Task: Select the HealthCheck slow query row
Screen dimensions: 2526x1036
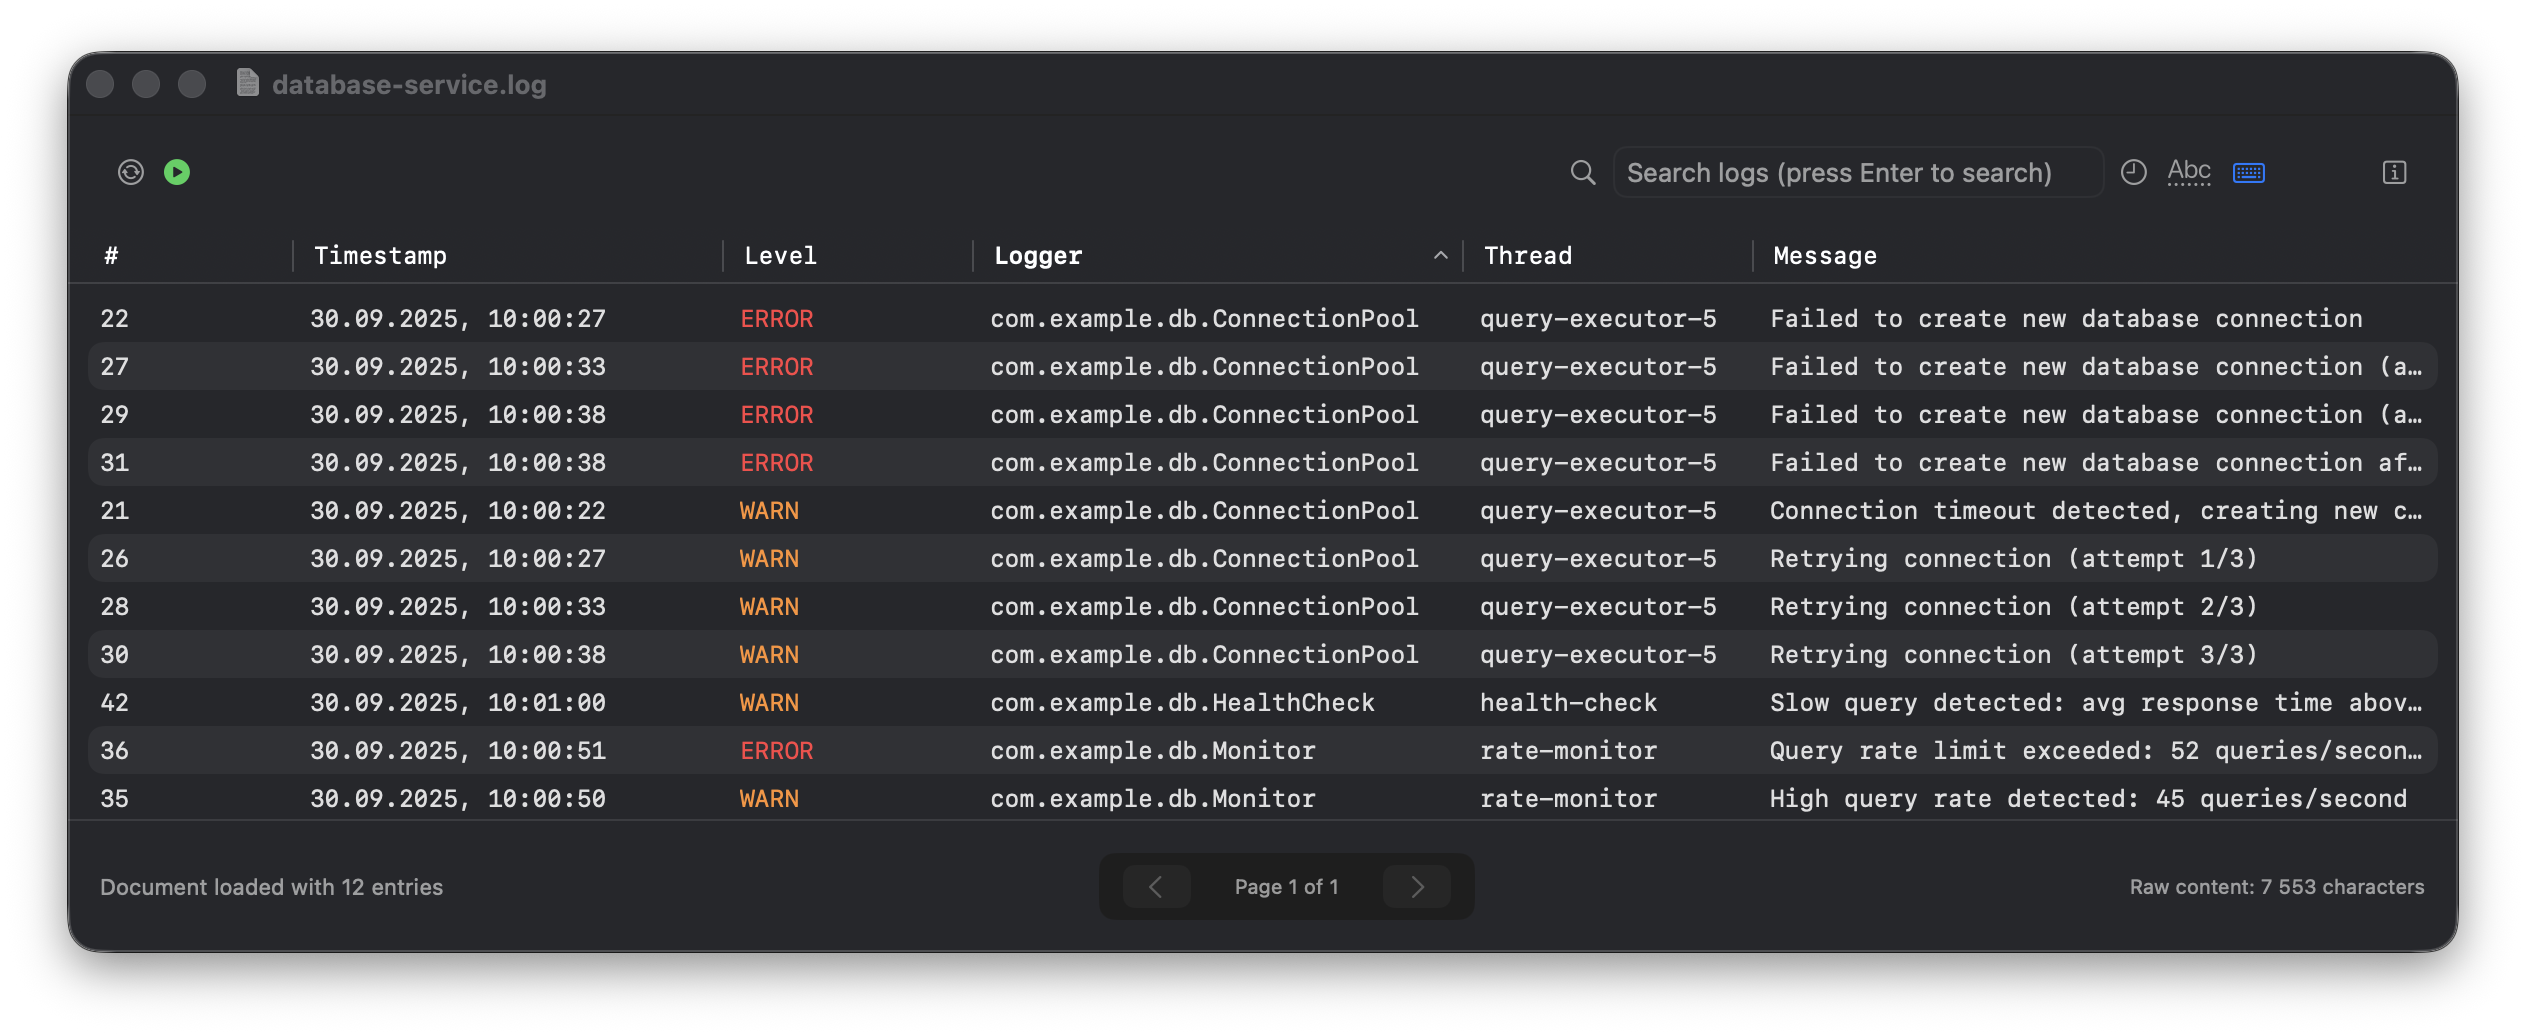Action: click(1262, 703)
